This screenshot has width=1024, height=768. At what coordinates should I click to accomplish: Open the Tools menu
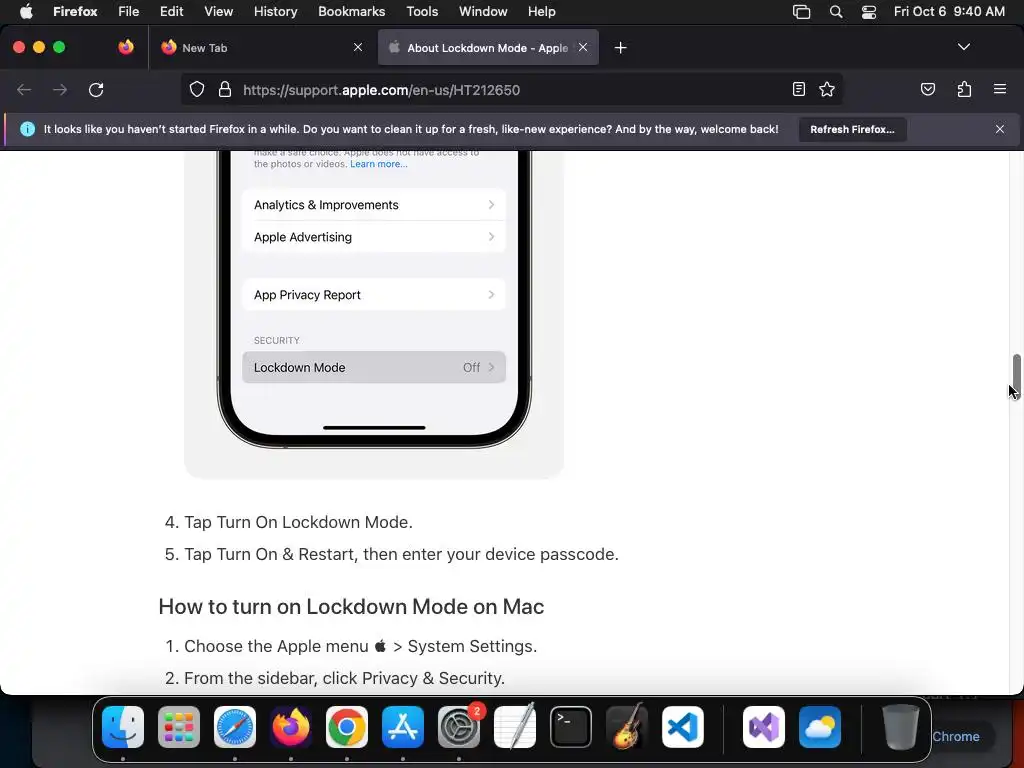(x=422, y=11)
